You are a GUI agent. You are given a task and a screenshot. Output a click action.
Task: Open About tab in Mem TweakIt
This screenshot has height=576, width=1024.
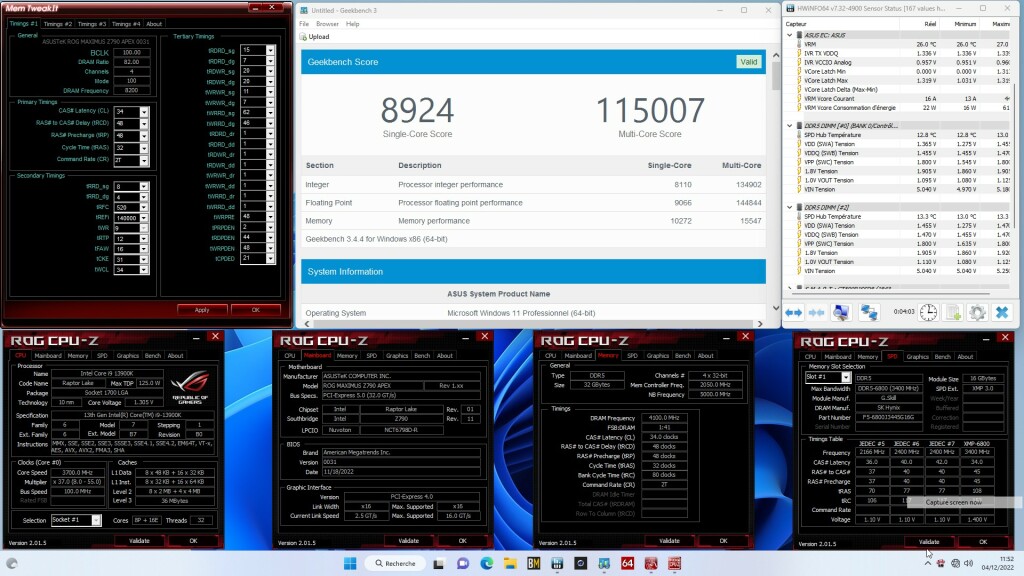(x=154, y=24)
